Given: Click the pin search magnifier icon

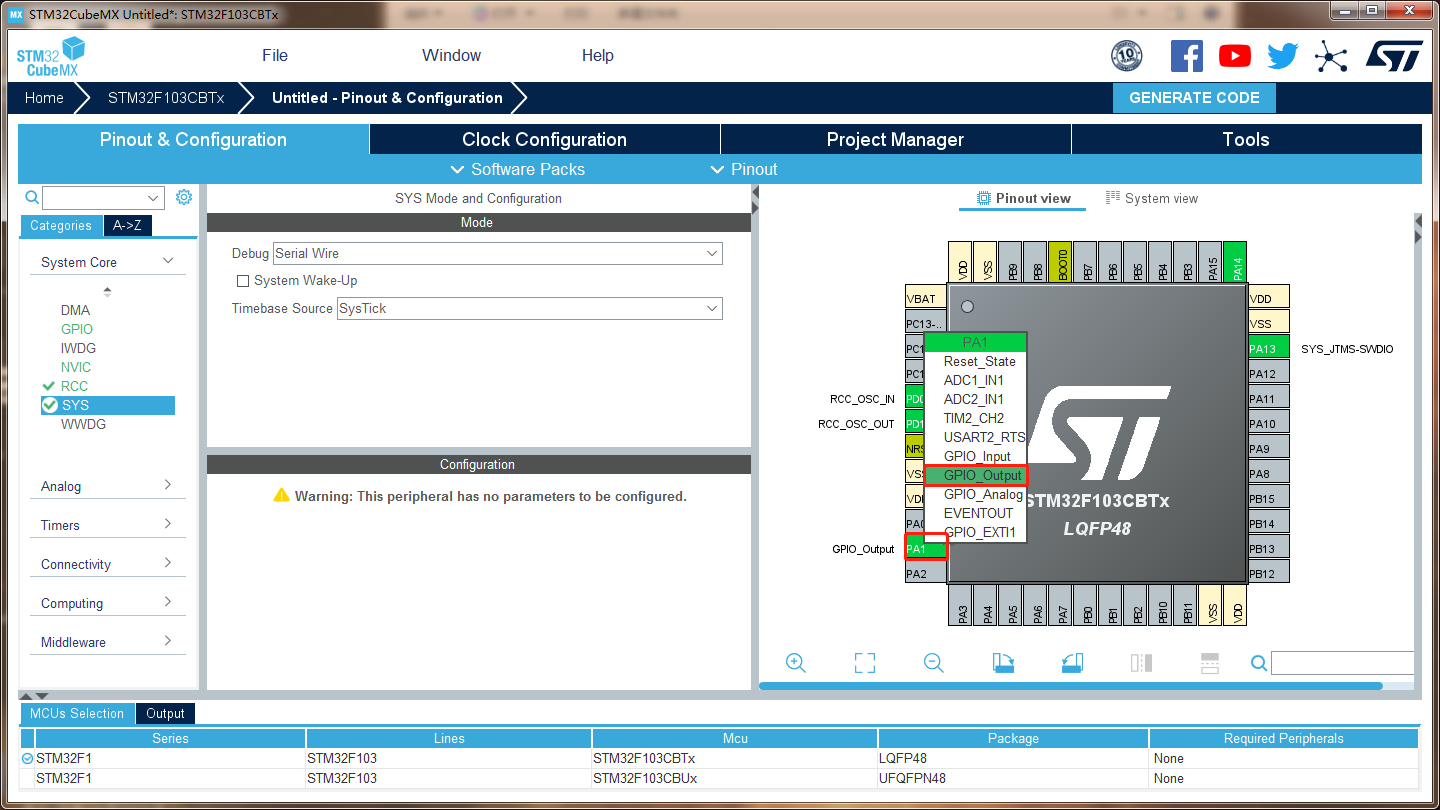Looking at the screenshot, I should pyautogui.click(x=1259, y=663).
